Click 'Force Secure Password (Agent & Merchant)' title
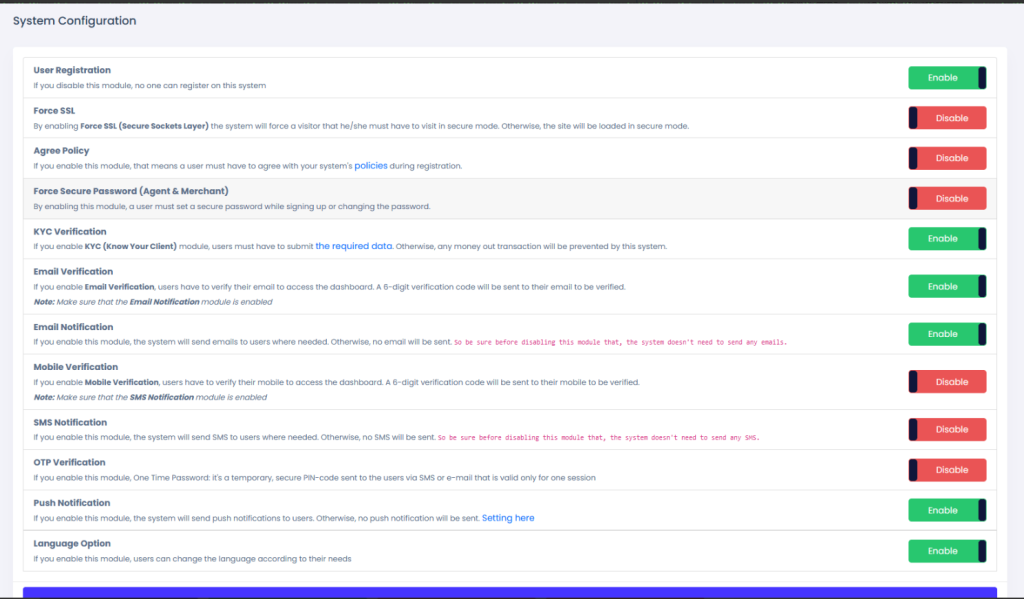The height and width of the screenshot is (599, 1024). tap(131, 191)
